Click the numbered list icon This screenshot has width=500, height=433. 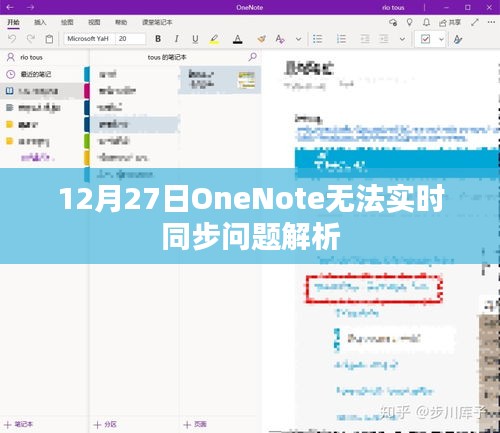[341, 39]
